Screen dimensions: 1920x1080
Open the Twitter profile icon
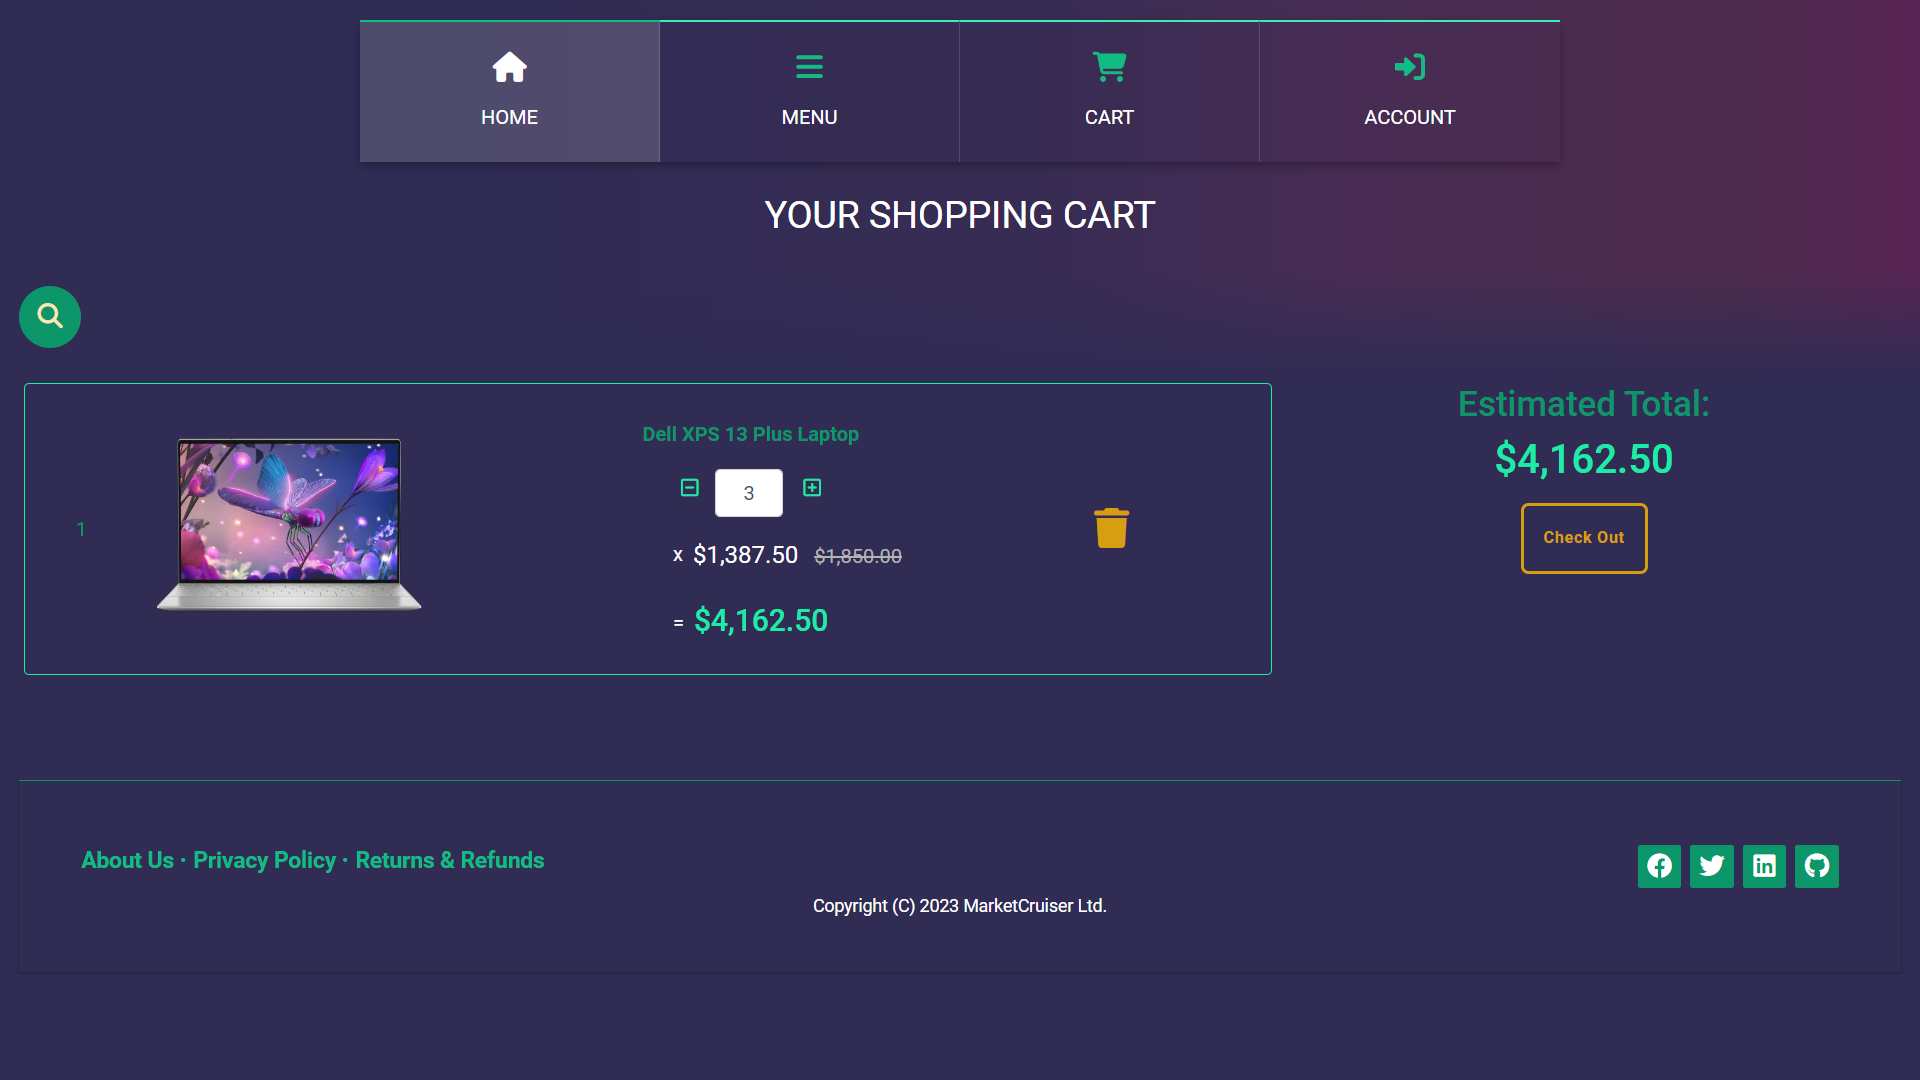tap(1711, 866)
